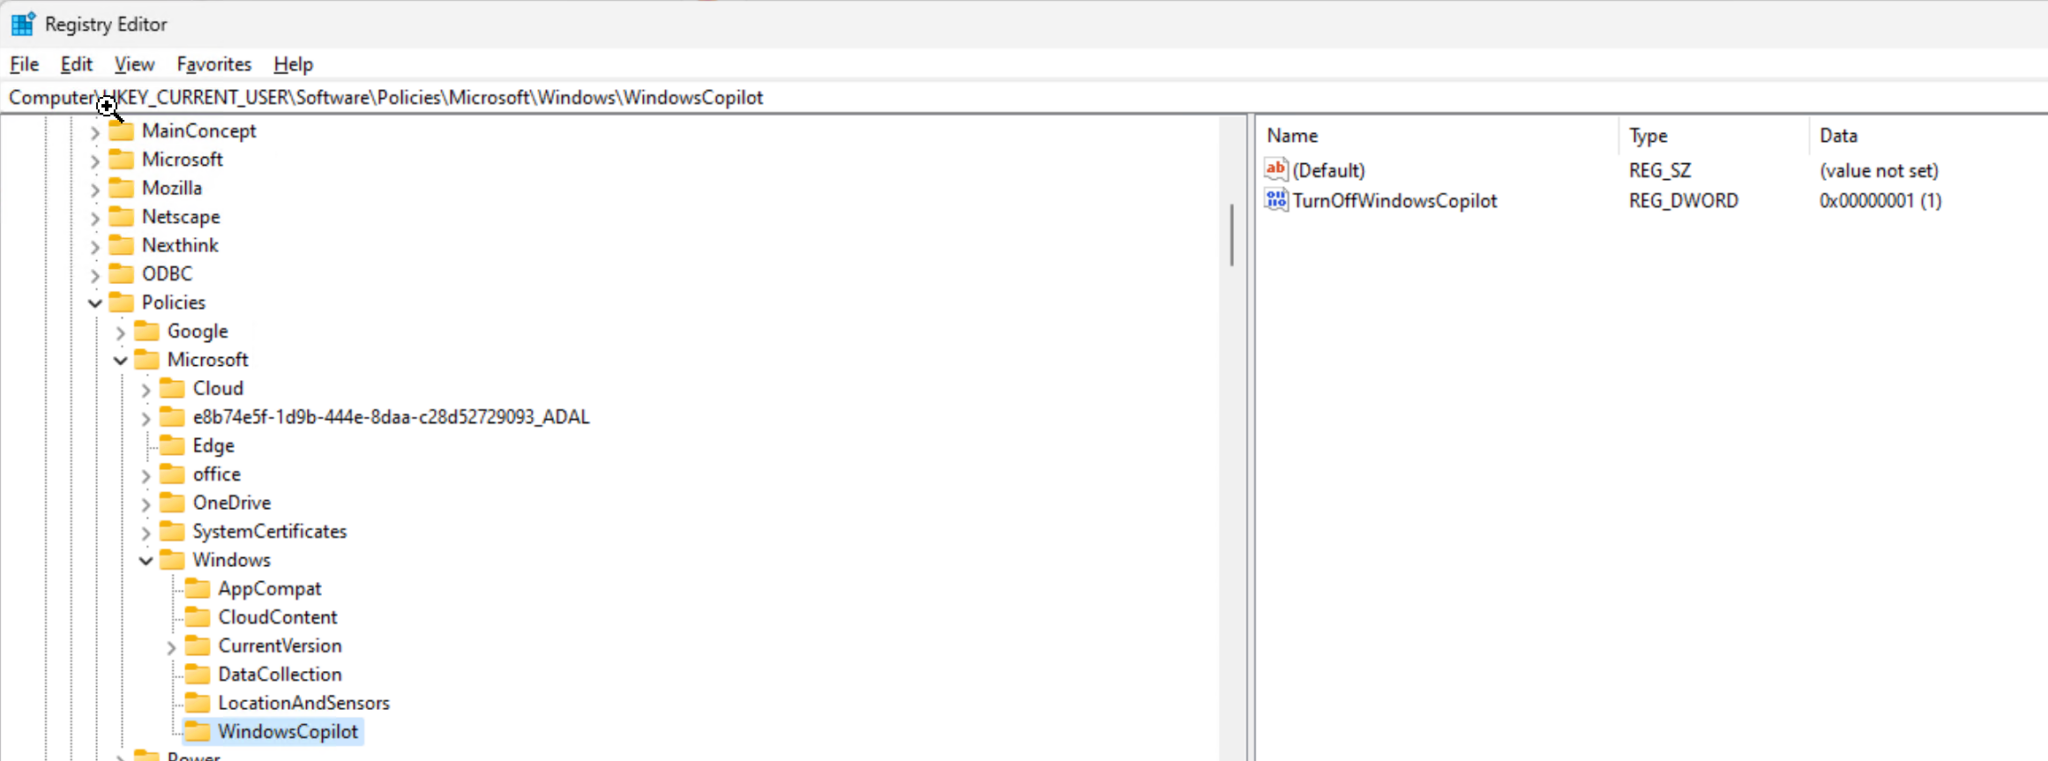Expand the Google key under Policies
Viewport: 2048px width, 761px height.
[x=120, y=332]
